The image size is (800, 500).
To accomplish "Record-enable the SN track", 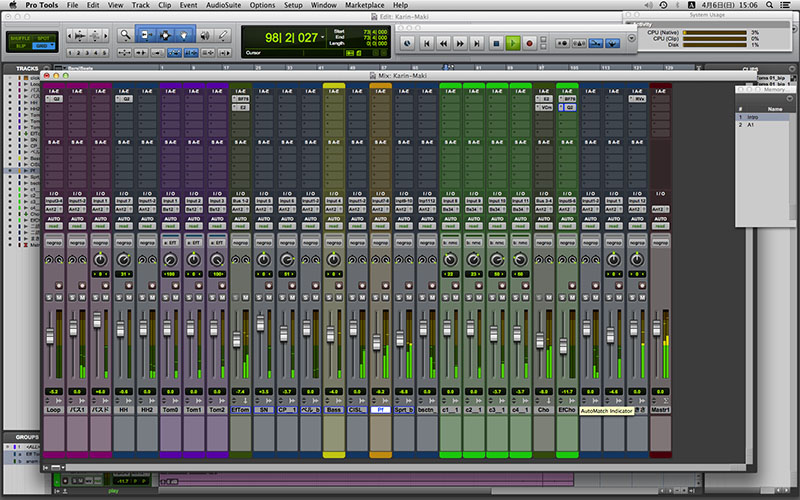I will 269,286.
